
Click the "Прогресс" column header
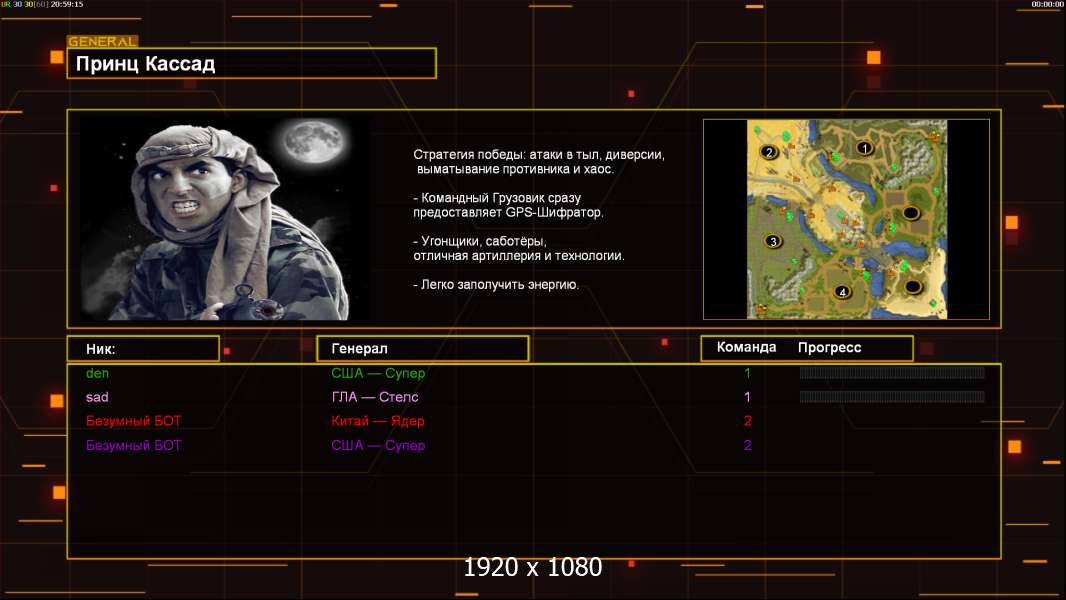(829, 348)
